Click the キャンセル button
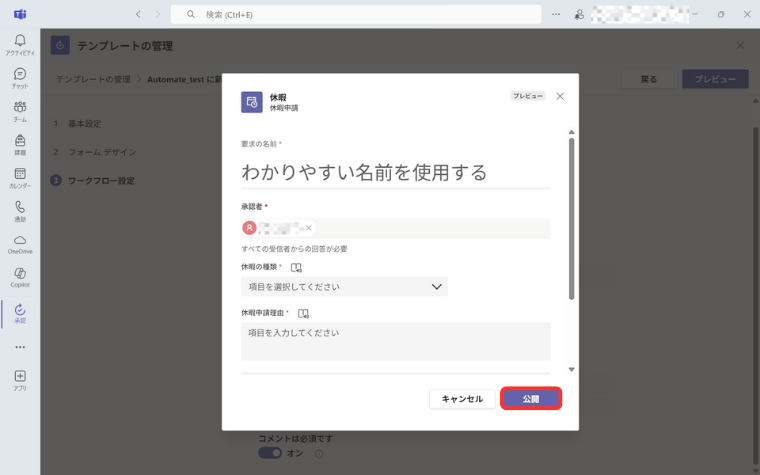Image resolution: width=760 pixels, height=475 pixels. coord(462,399)
